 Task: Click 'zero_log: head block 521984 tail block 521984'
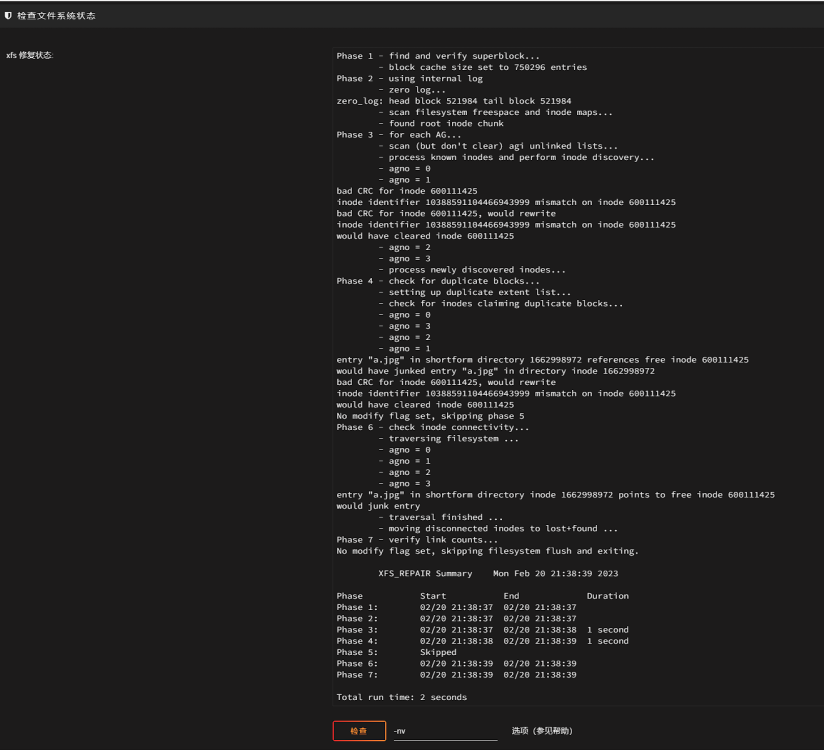454,101
